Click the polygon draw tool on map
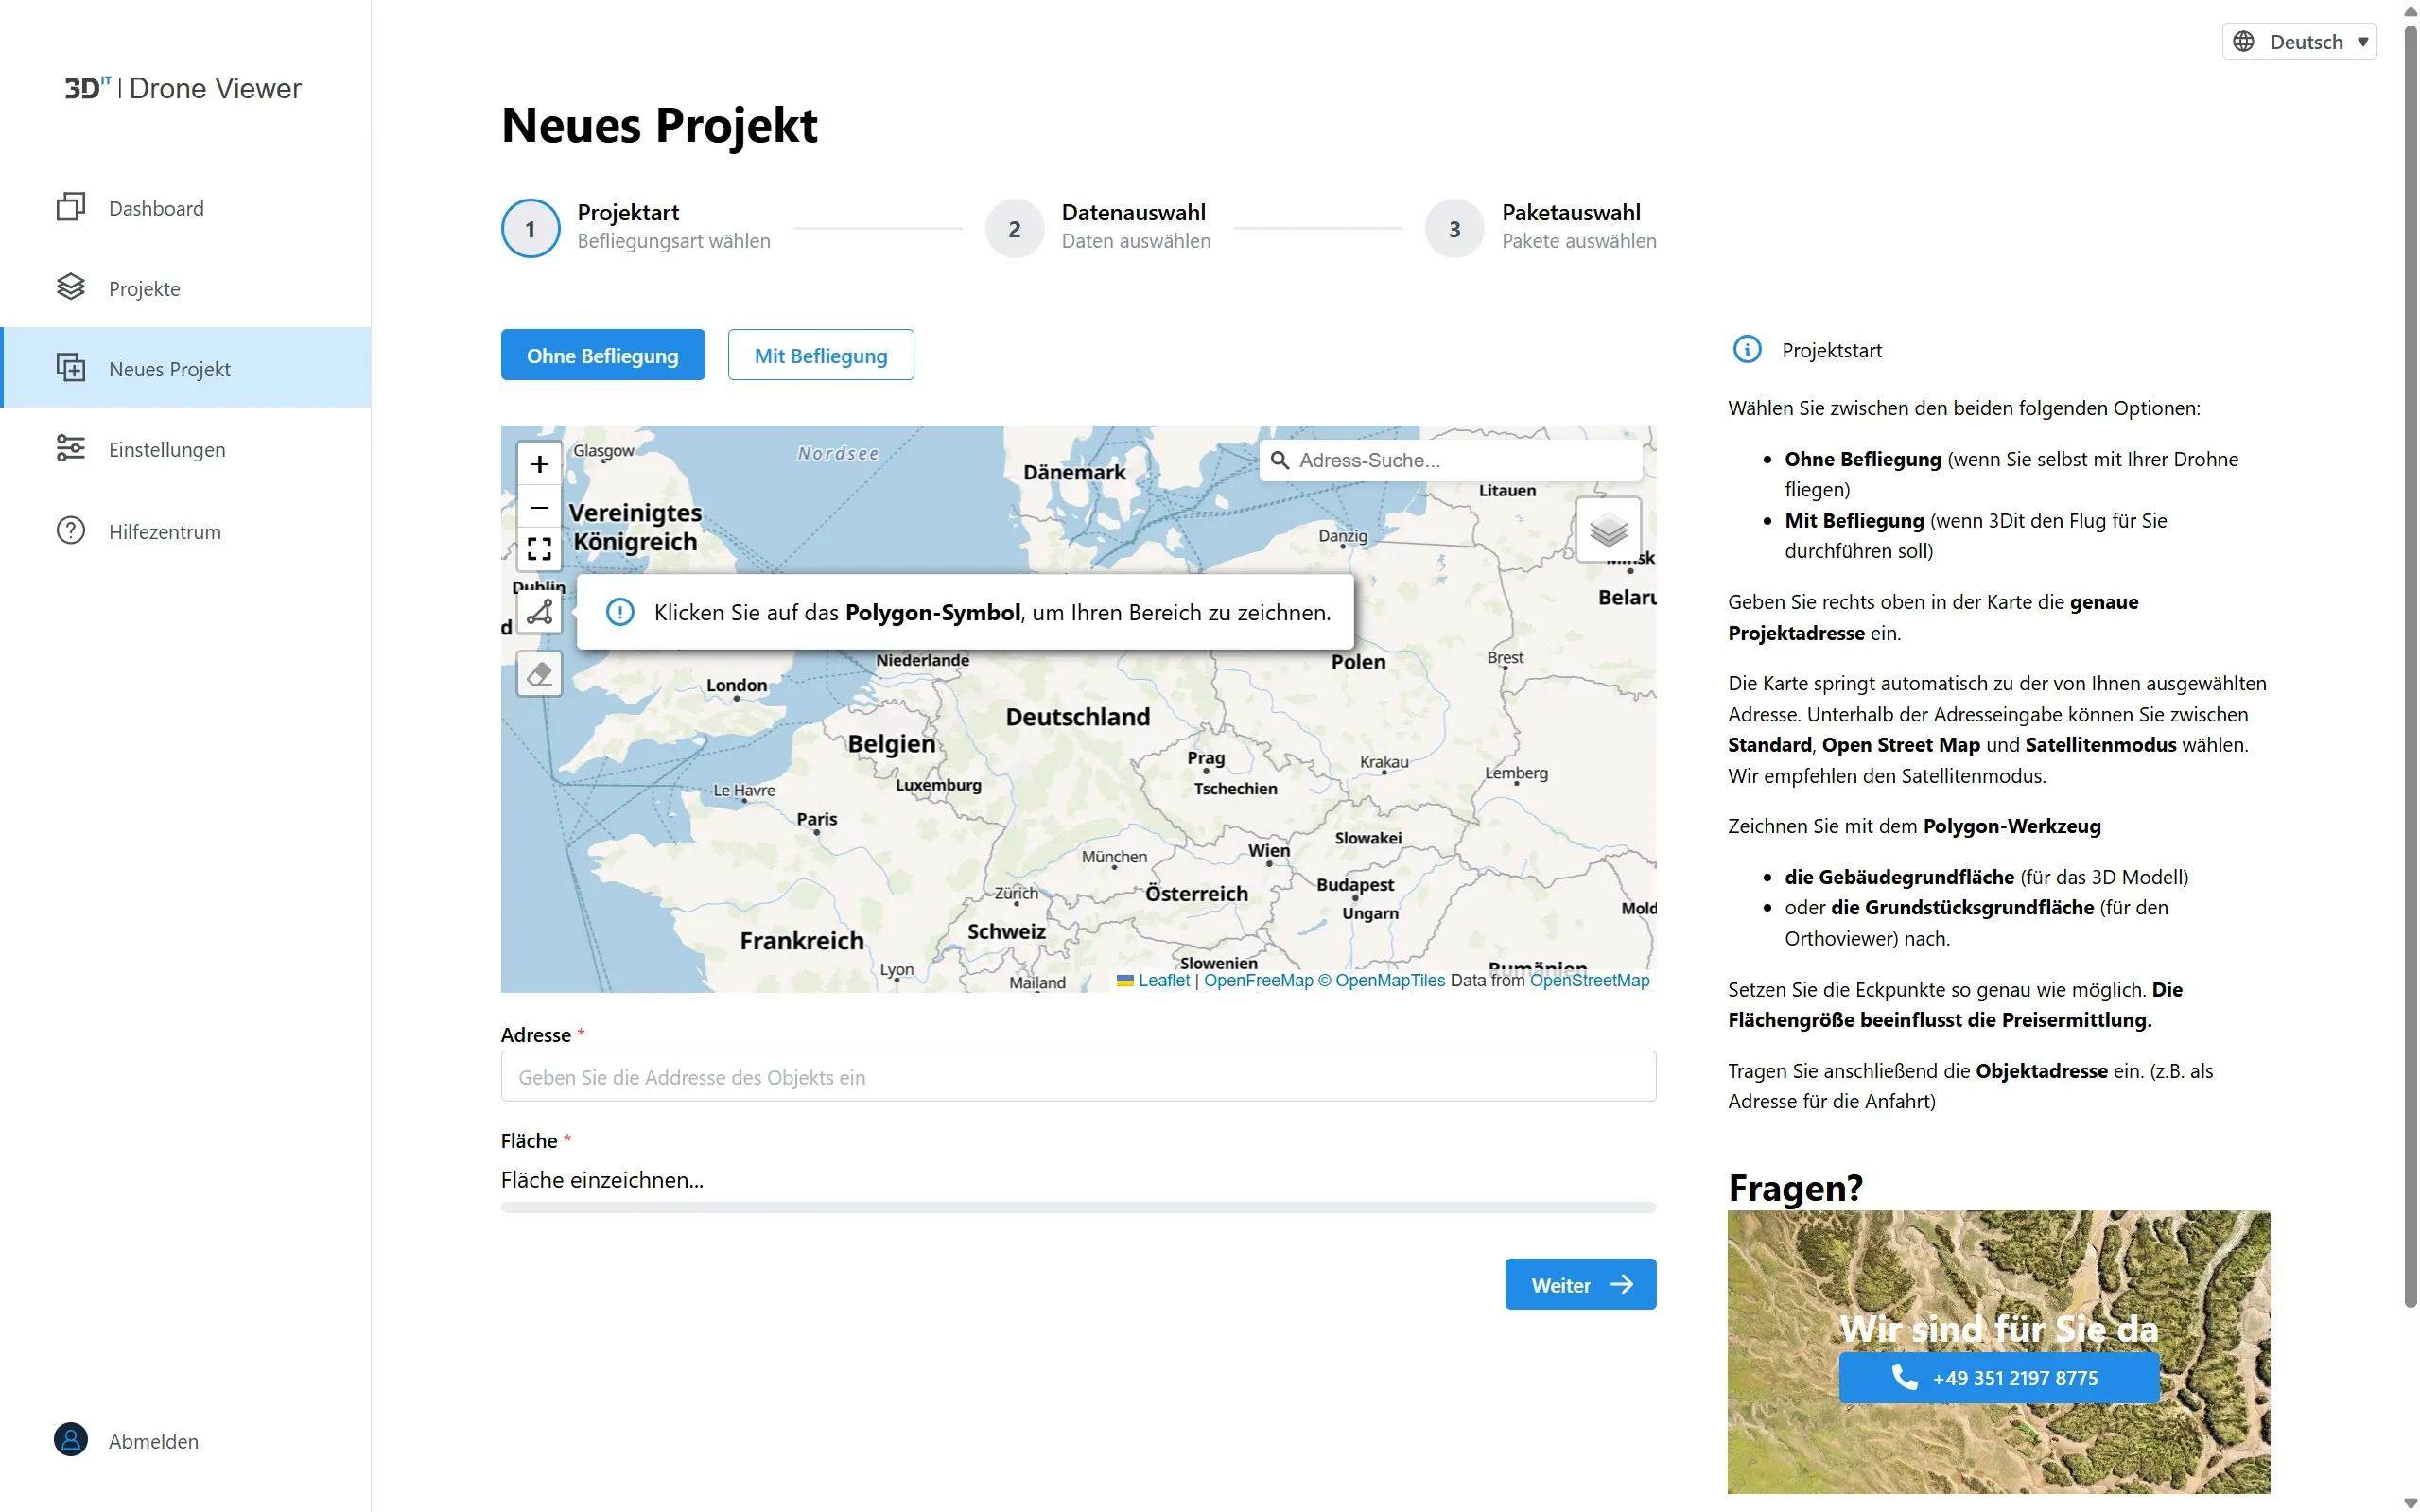Image resolution: width=2420 pixels, height=1512 pixels. pos(539,612)
